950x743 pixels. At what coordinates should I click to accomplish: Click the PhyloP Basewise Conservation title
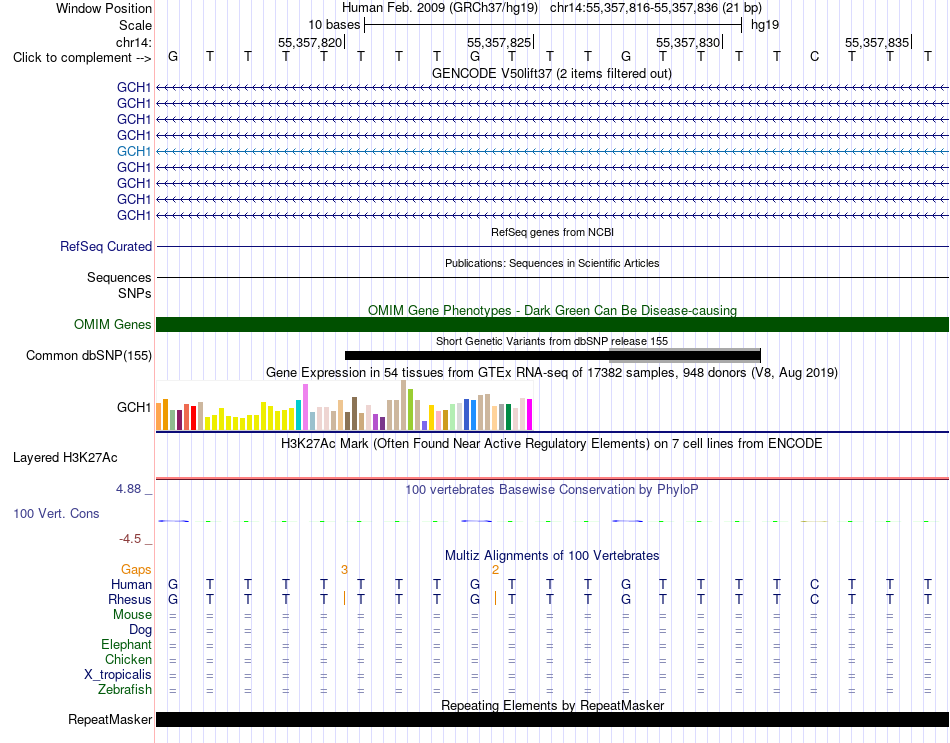pos(552,489)
